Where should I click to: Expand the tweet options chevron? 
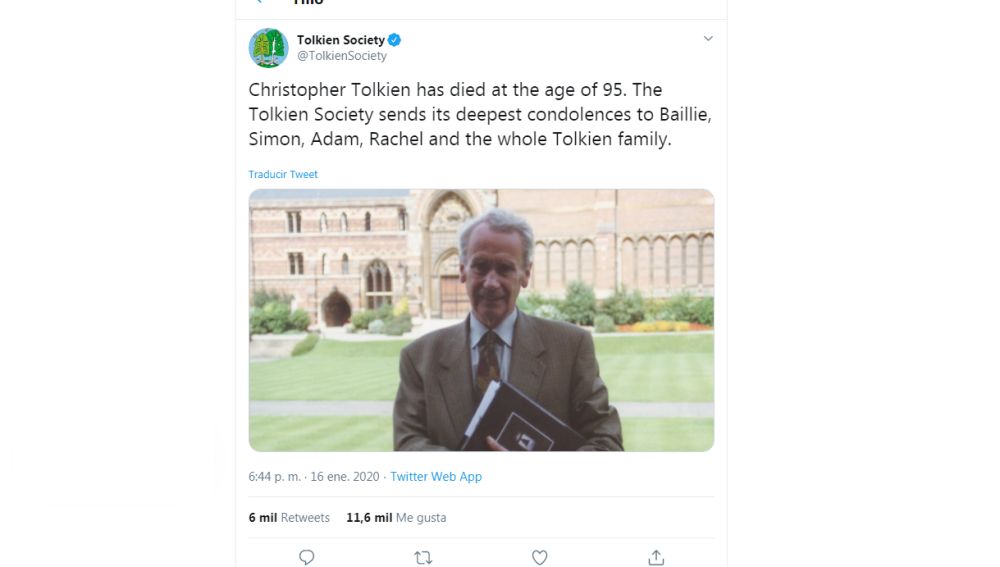coord(708,39)
